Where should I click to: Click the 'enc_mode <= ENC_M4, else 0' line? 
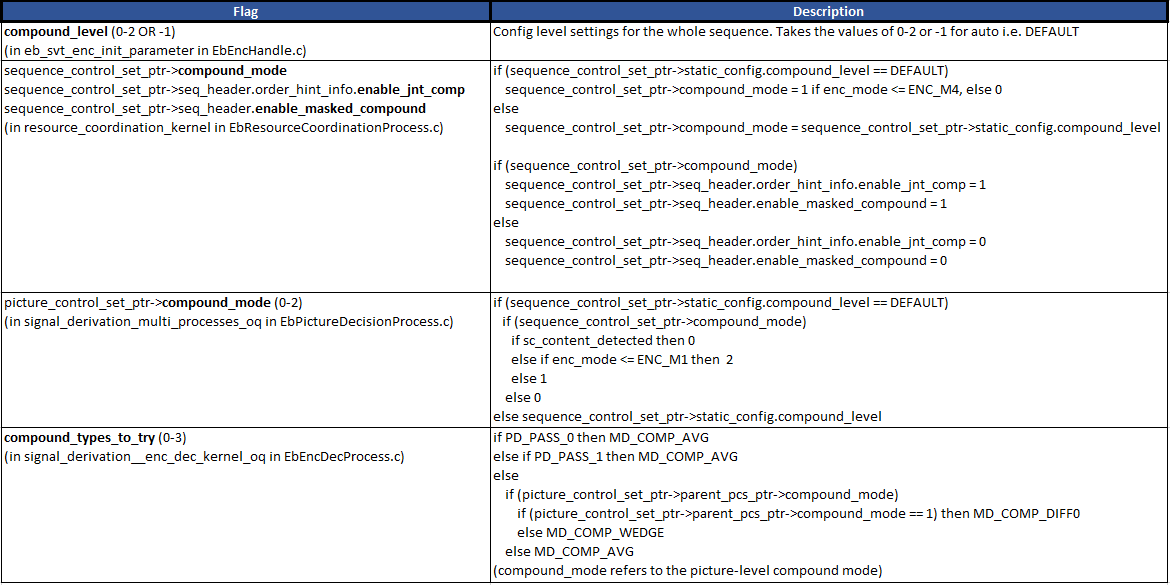click(753, 89)
